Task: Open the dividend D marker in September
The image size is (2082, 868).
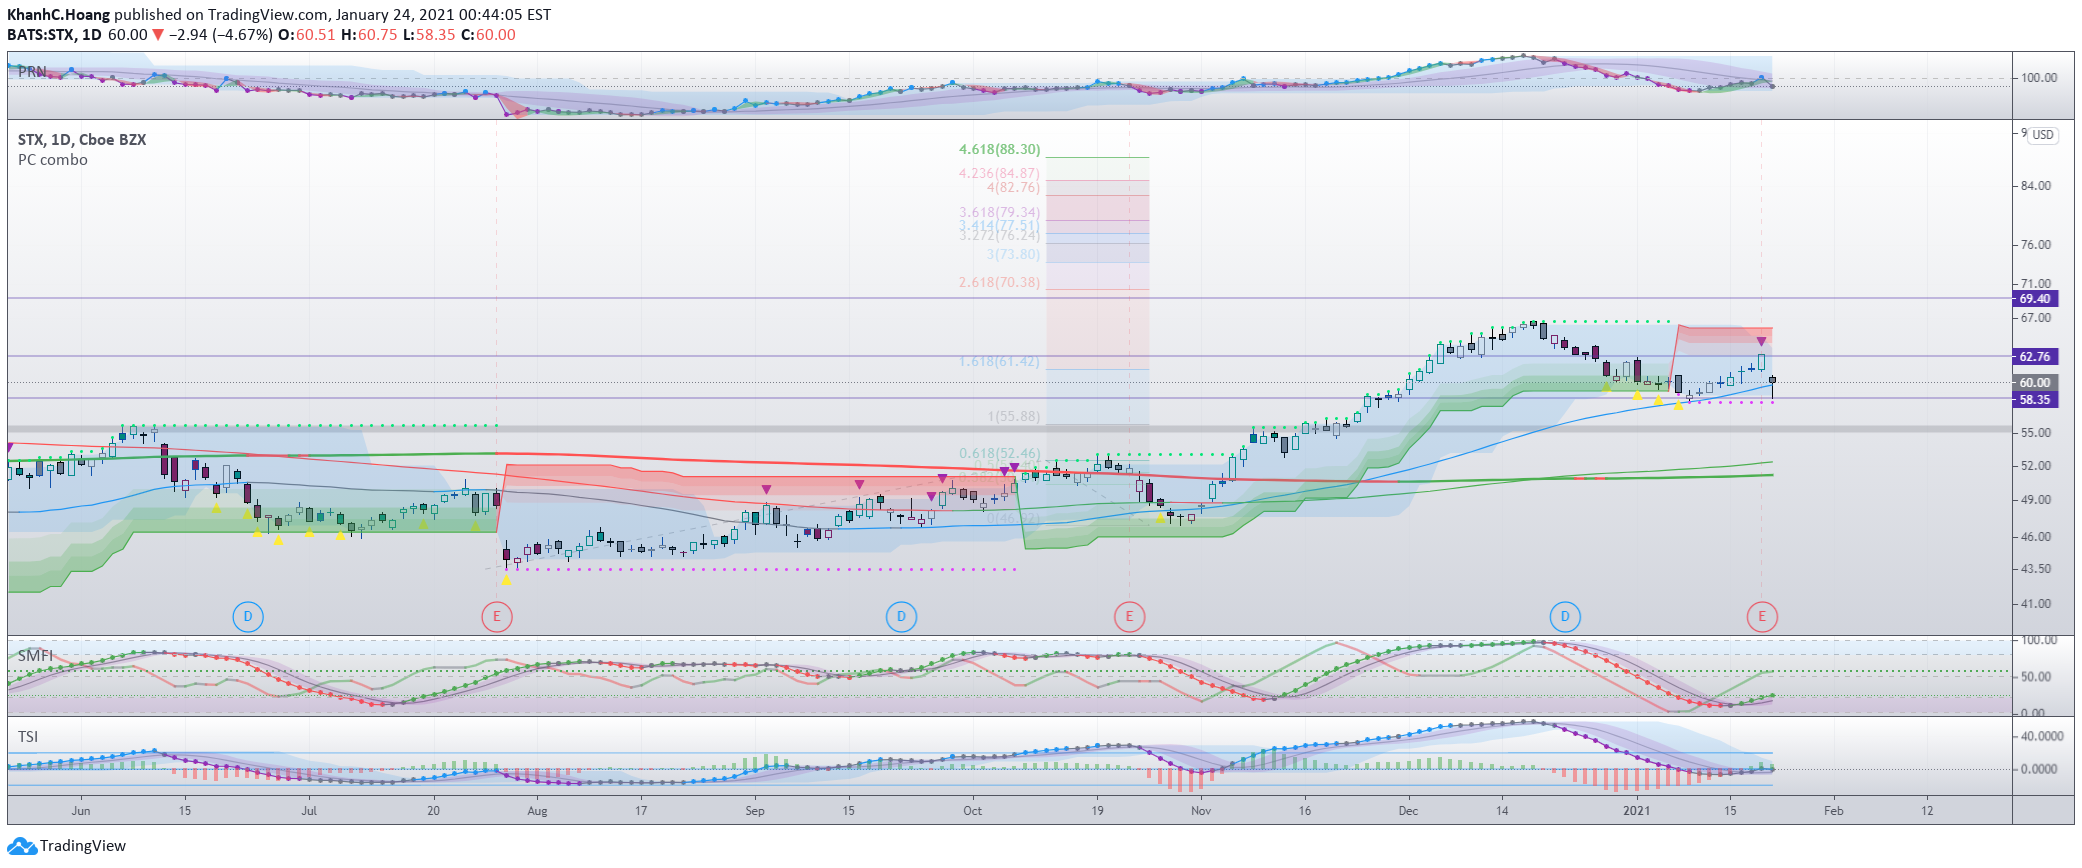Action: (x=901, y=617)
